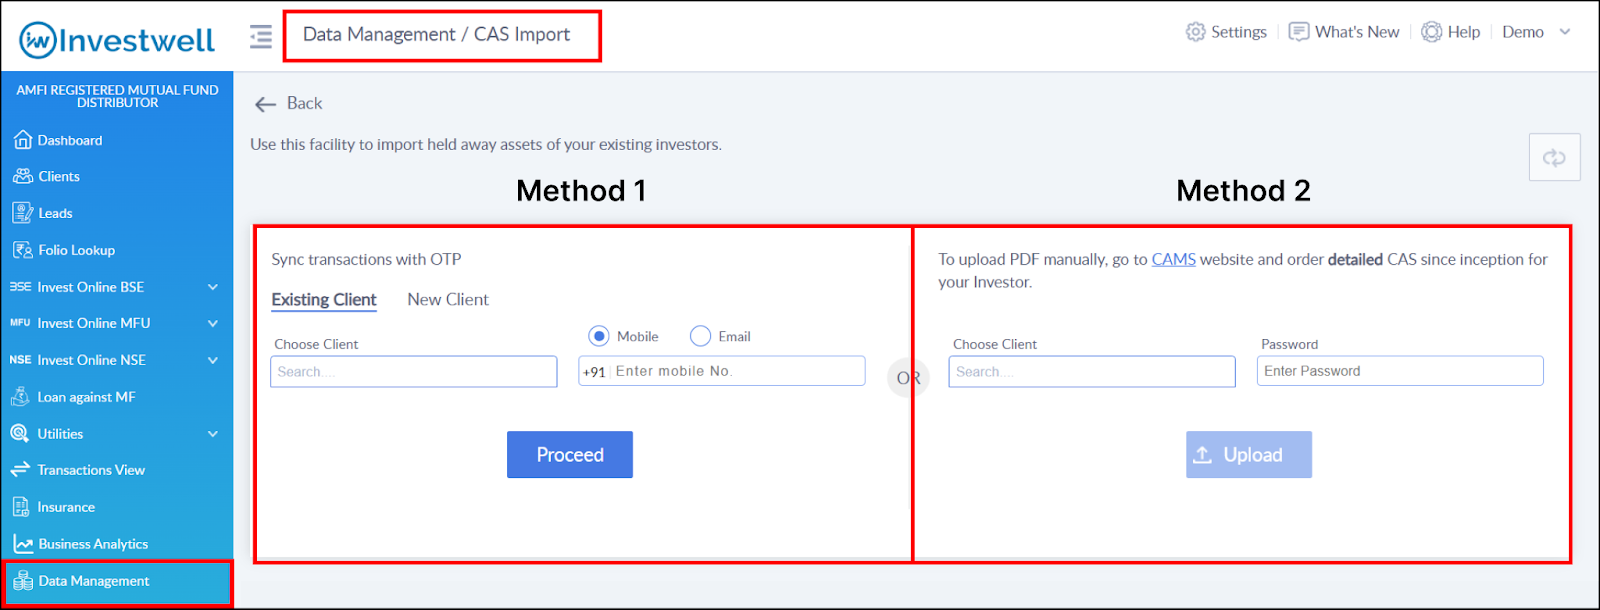Image resolution: width=1600 pixels, height=610 pixels.
Task: Click Choose Client search field in Method 2
Action: [x=1092, y=371]
